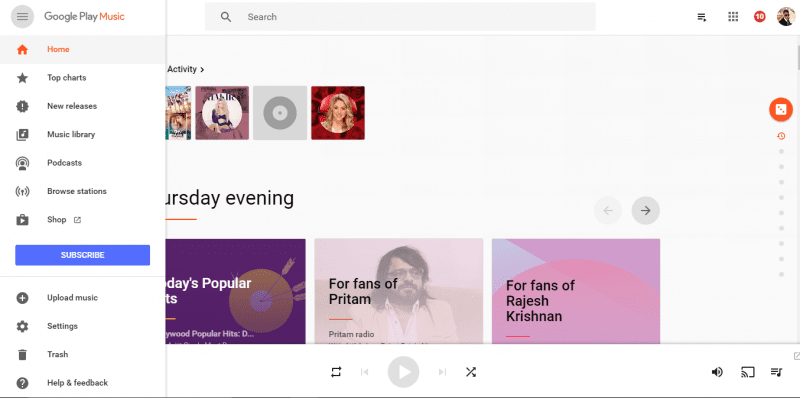This screenshot has height=398, width=800.
Task: Click the Podcasts icon in sidebar
Action: tap(22, 163)
